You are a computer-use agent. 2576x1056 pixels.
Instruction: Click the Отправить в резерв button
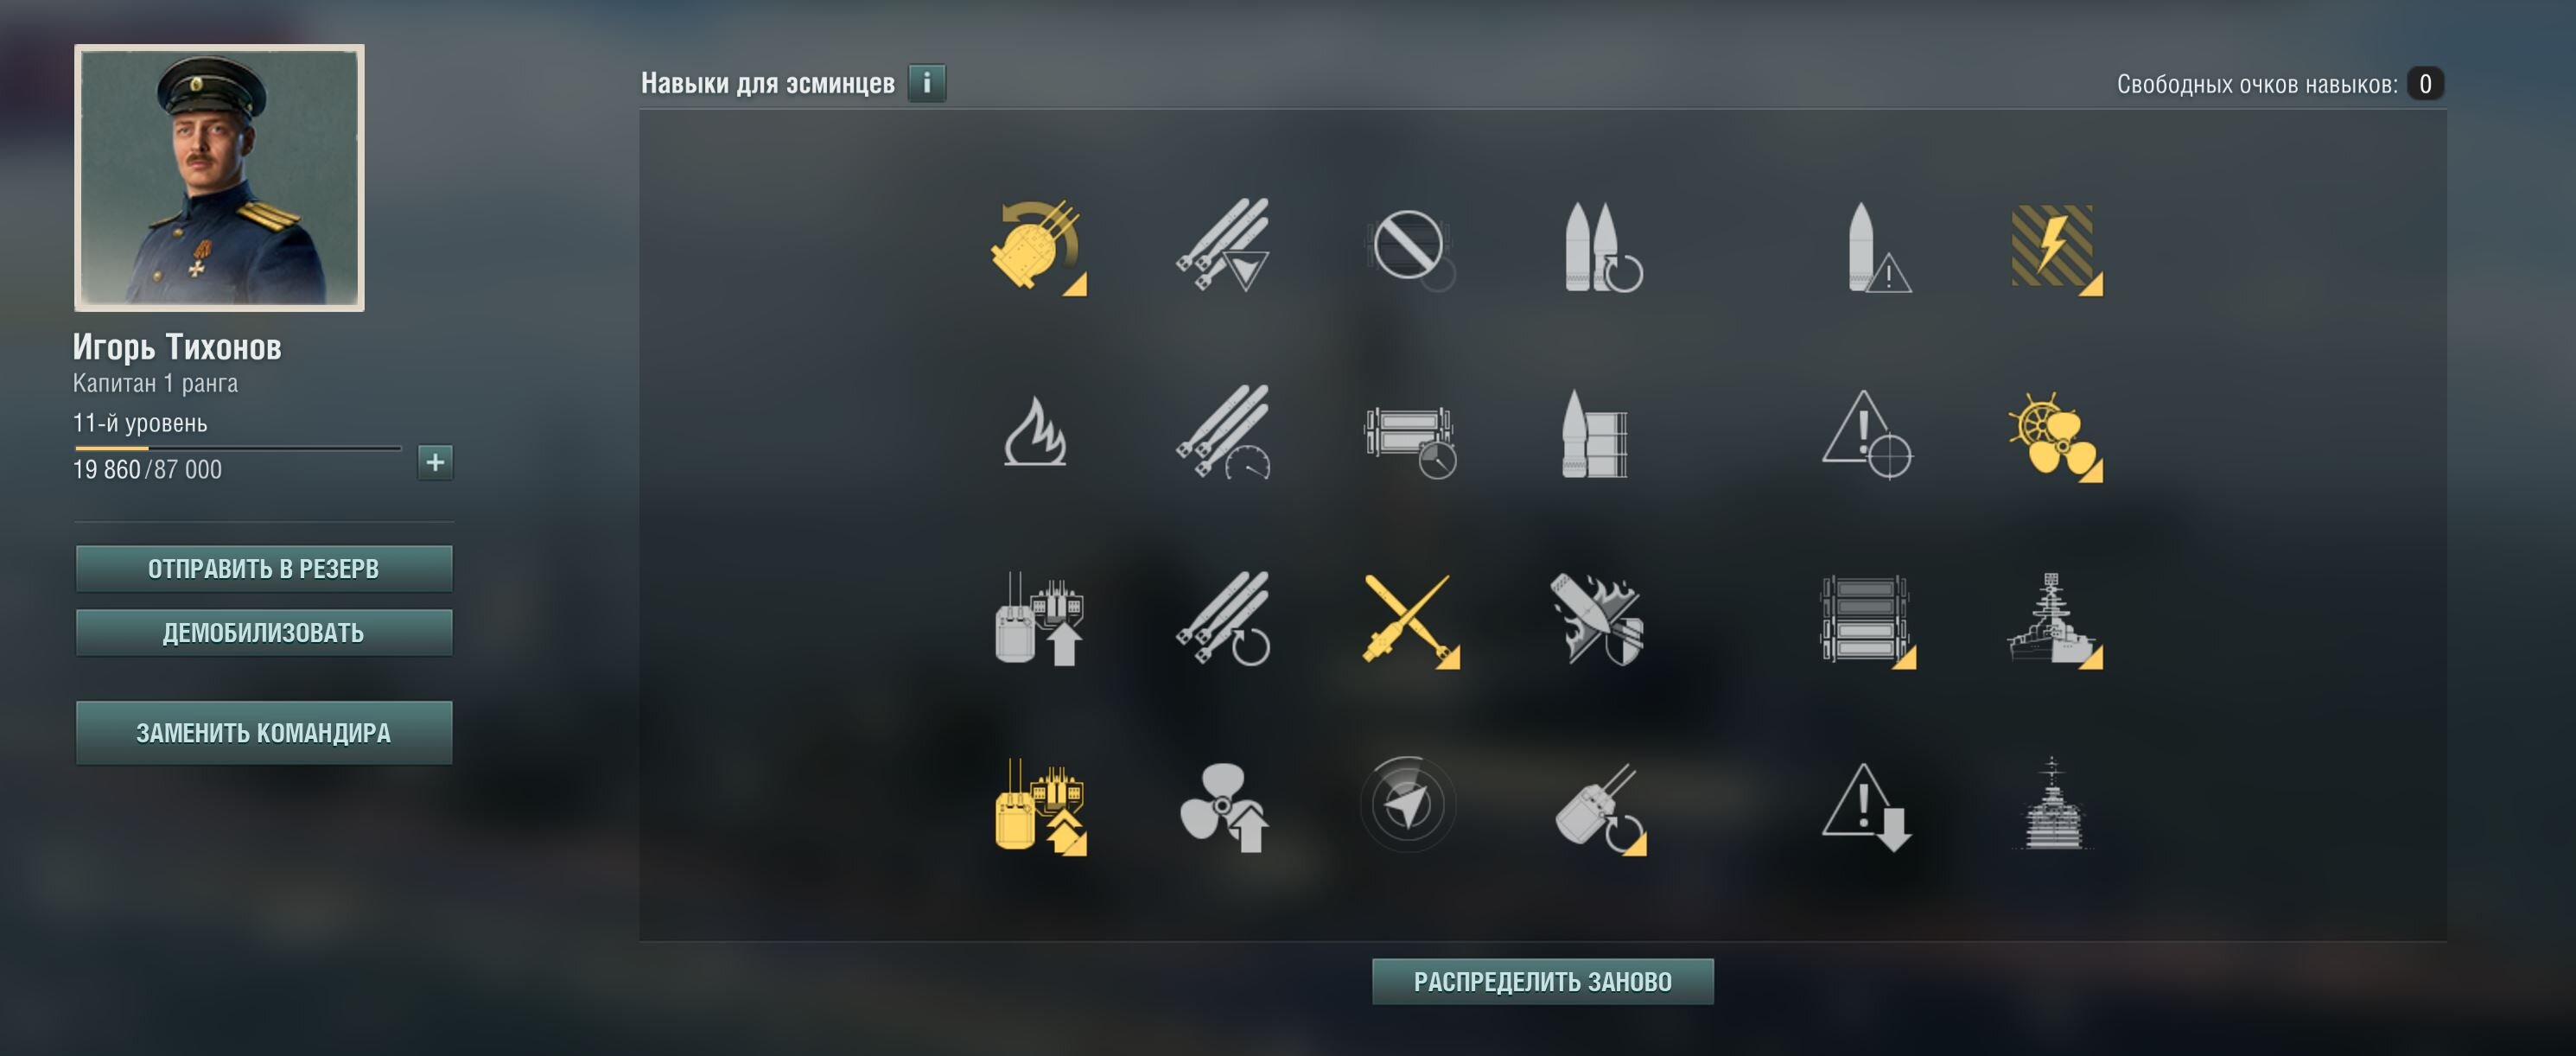click(x=264, y=569)
